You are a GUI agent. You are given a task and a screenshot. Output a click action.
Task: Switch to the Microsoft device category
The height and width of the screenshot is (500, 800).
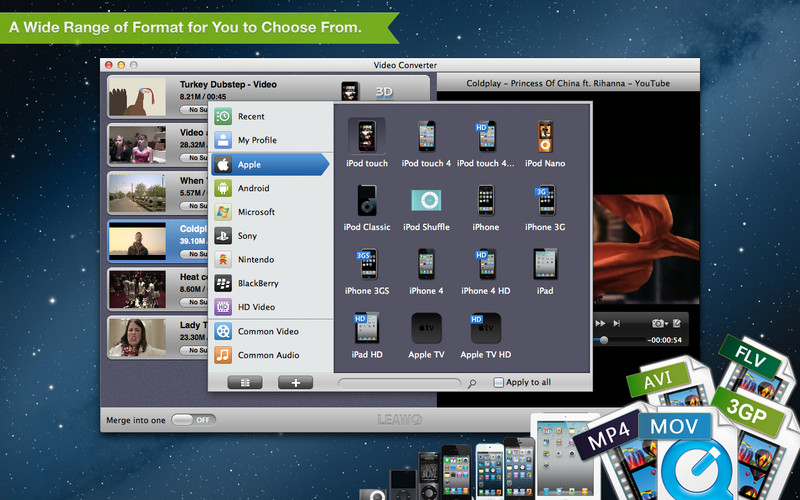click(271, 212)
